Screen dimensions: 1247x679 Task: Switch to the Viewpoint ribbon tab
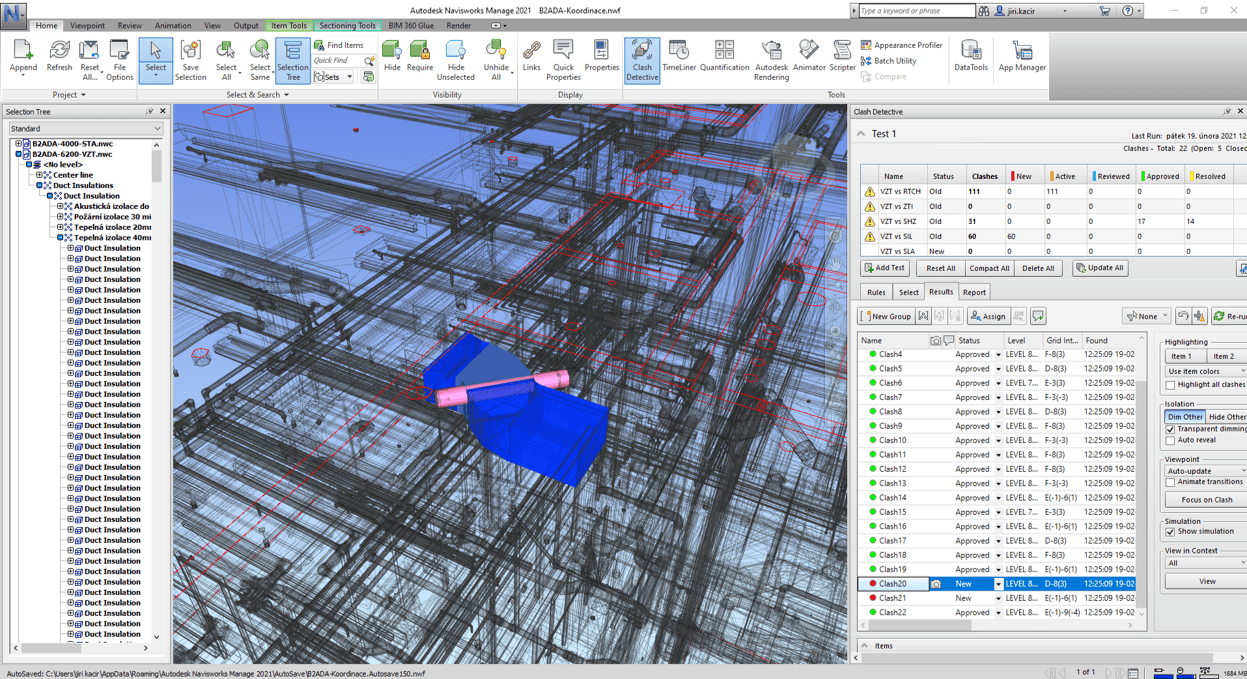(x=87, y=26)
